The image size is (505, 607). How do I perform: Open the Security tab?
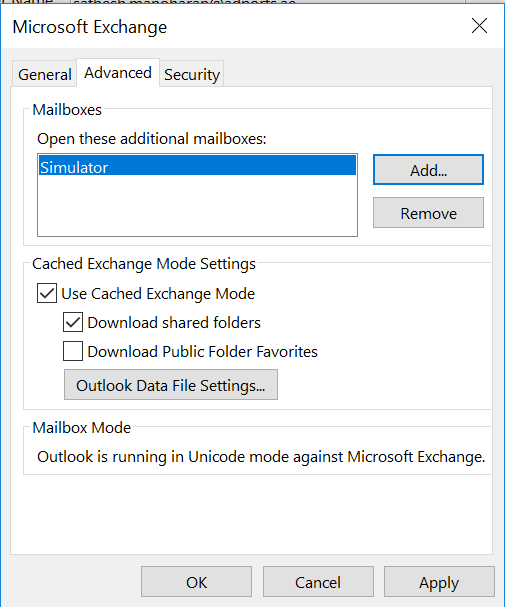click(192, 74)
